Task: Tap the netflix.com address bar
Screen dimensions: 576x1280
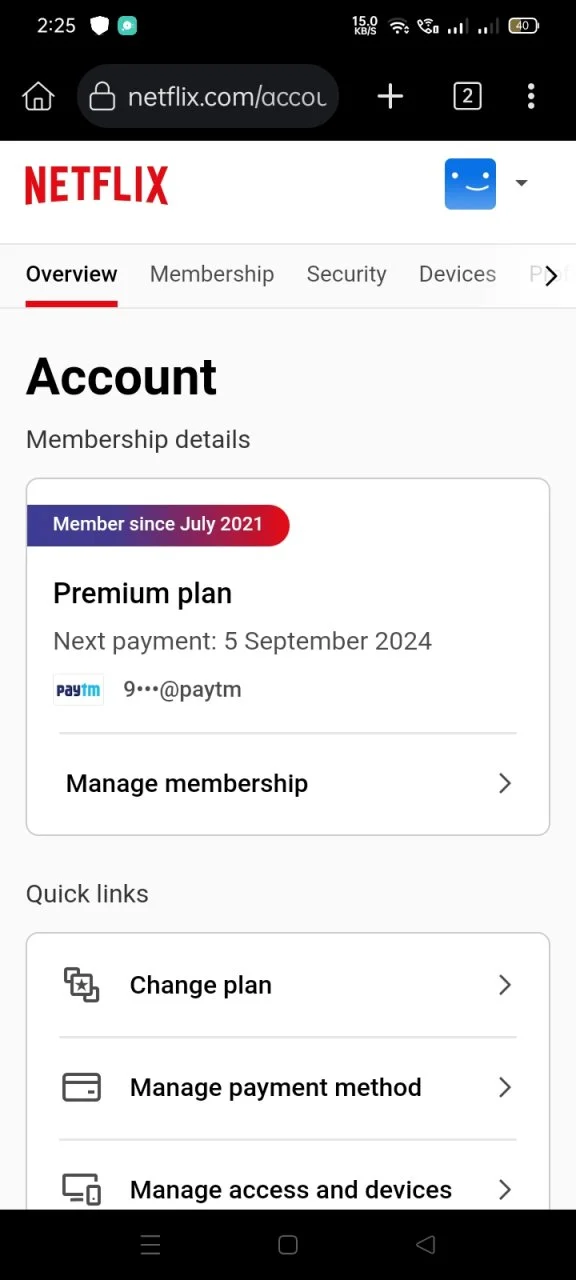Action: tap(208, 96)
